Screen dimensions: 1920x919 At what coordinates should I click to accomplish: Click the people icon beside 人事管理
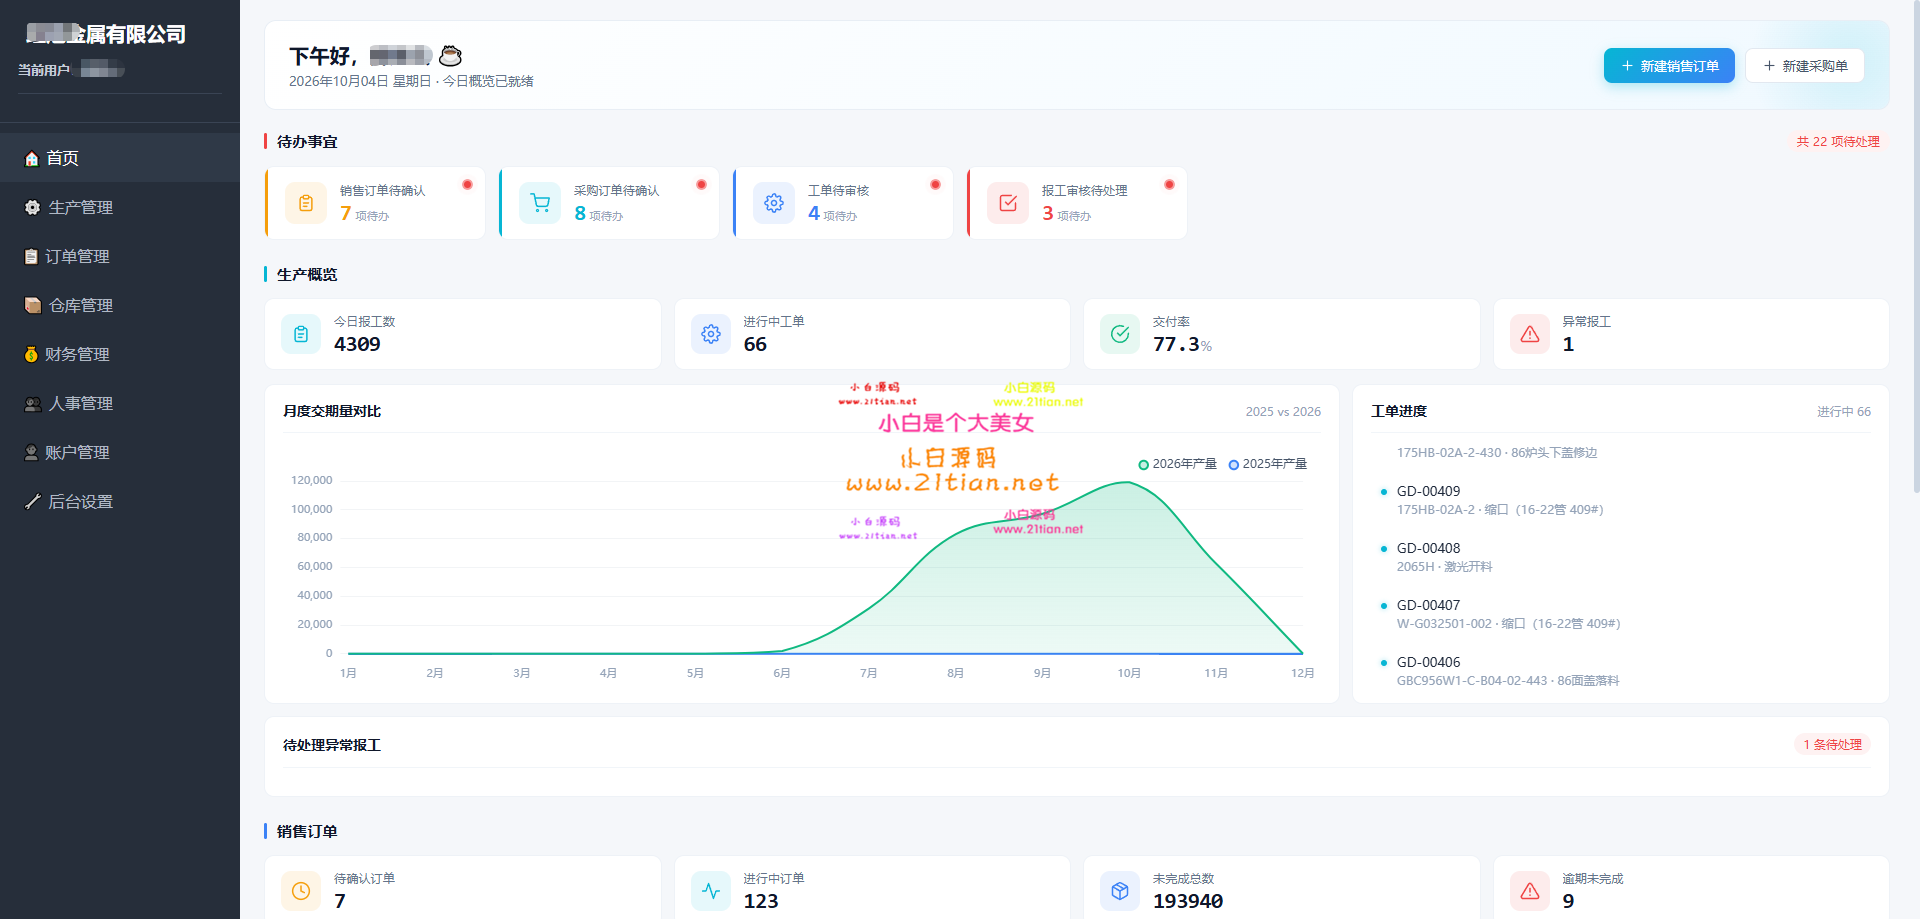pyautogui.click(x=33, y=403)
